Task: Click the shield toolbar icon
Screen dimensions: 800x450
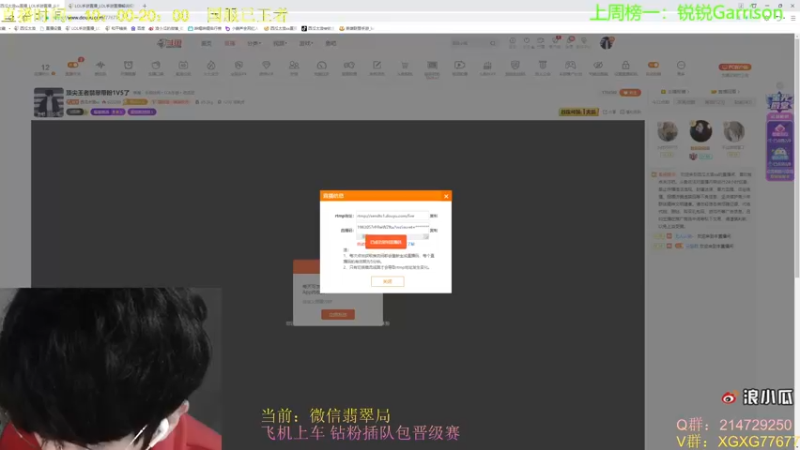Action: [515, 65]
